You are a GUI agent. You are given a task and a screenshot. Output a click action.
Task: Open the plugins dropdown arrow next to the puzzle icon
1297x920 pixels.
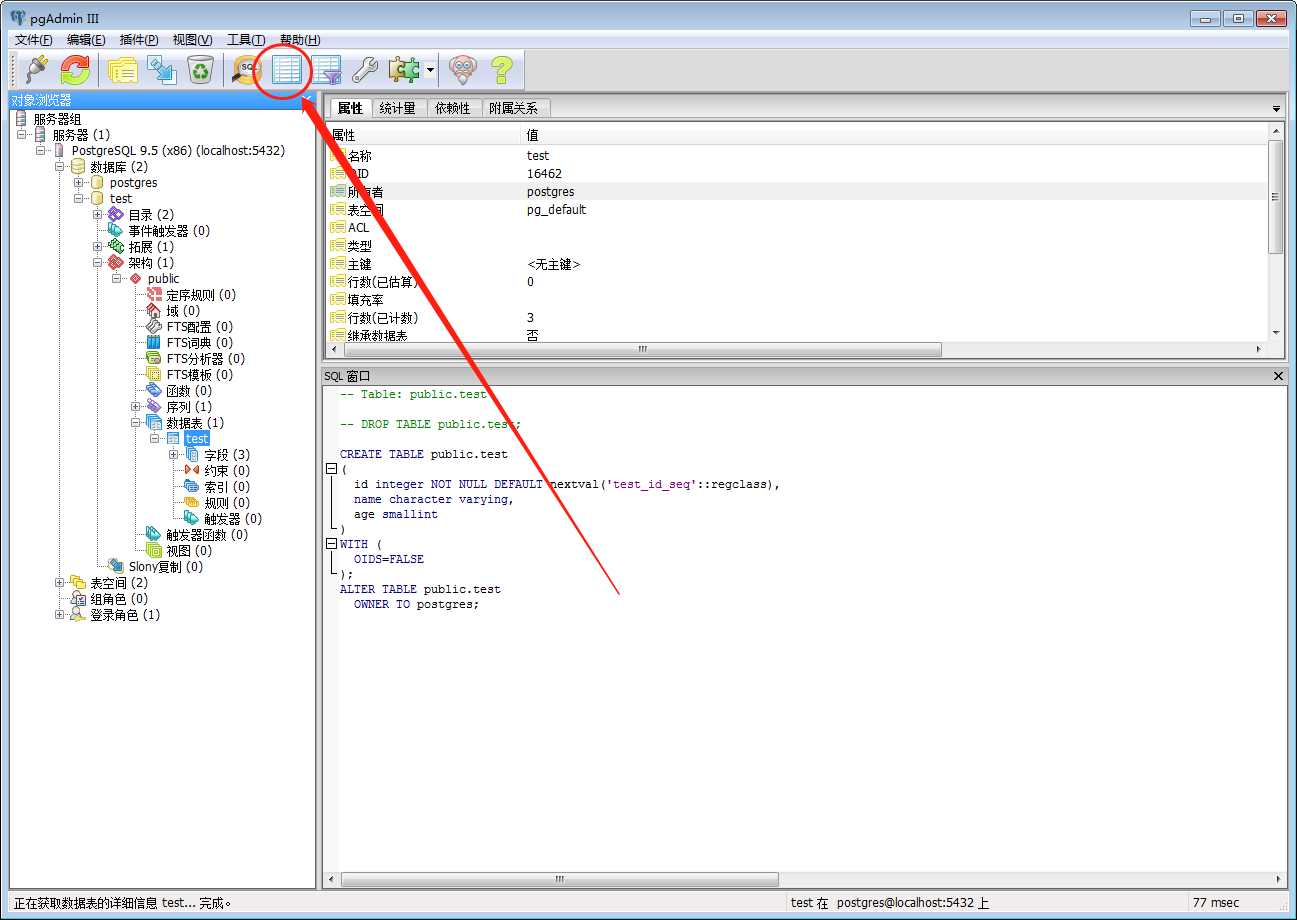click(x=430, y=70)
